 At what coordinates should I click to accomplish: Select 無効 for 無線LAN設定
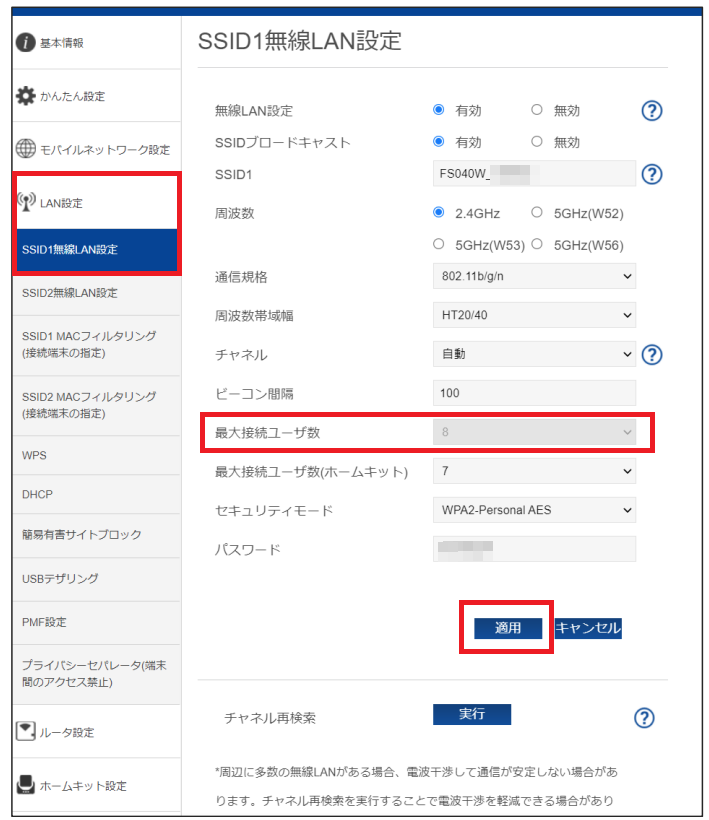coord(536,110)
